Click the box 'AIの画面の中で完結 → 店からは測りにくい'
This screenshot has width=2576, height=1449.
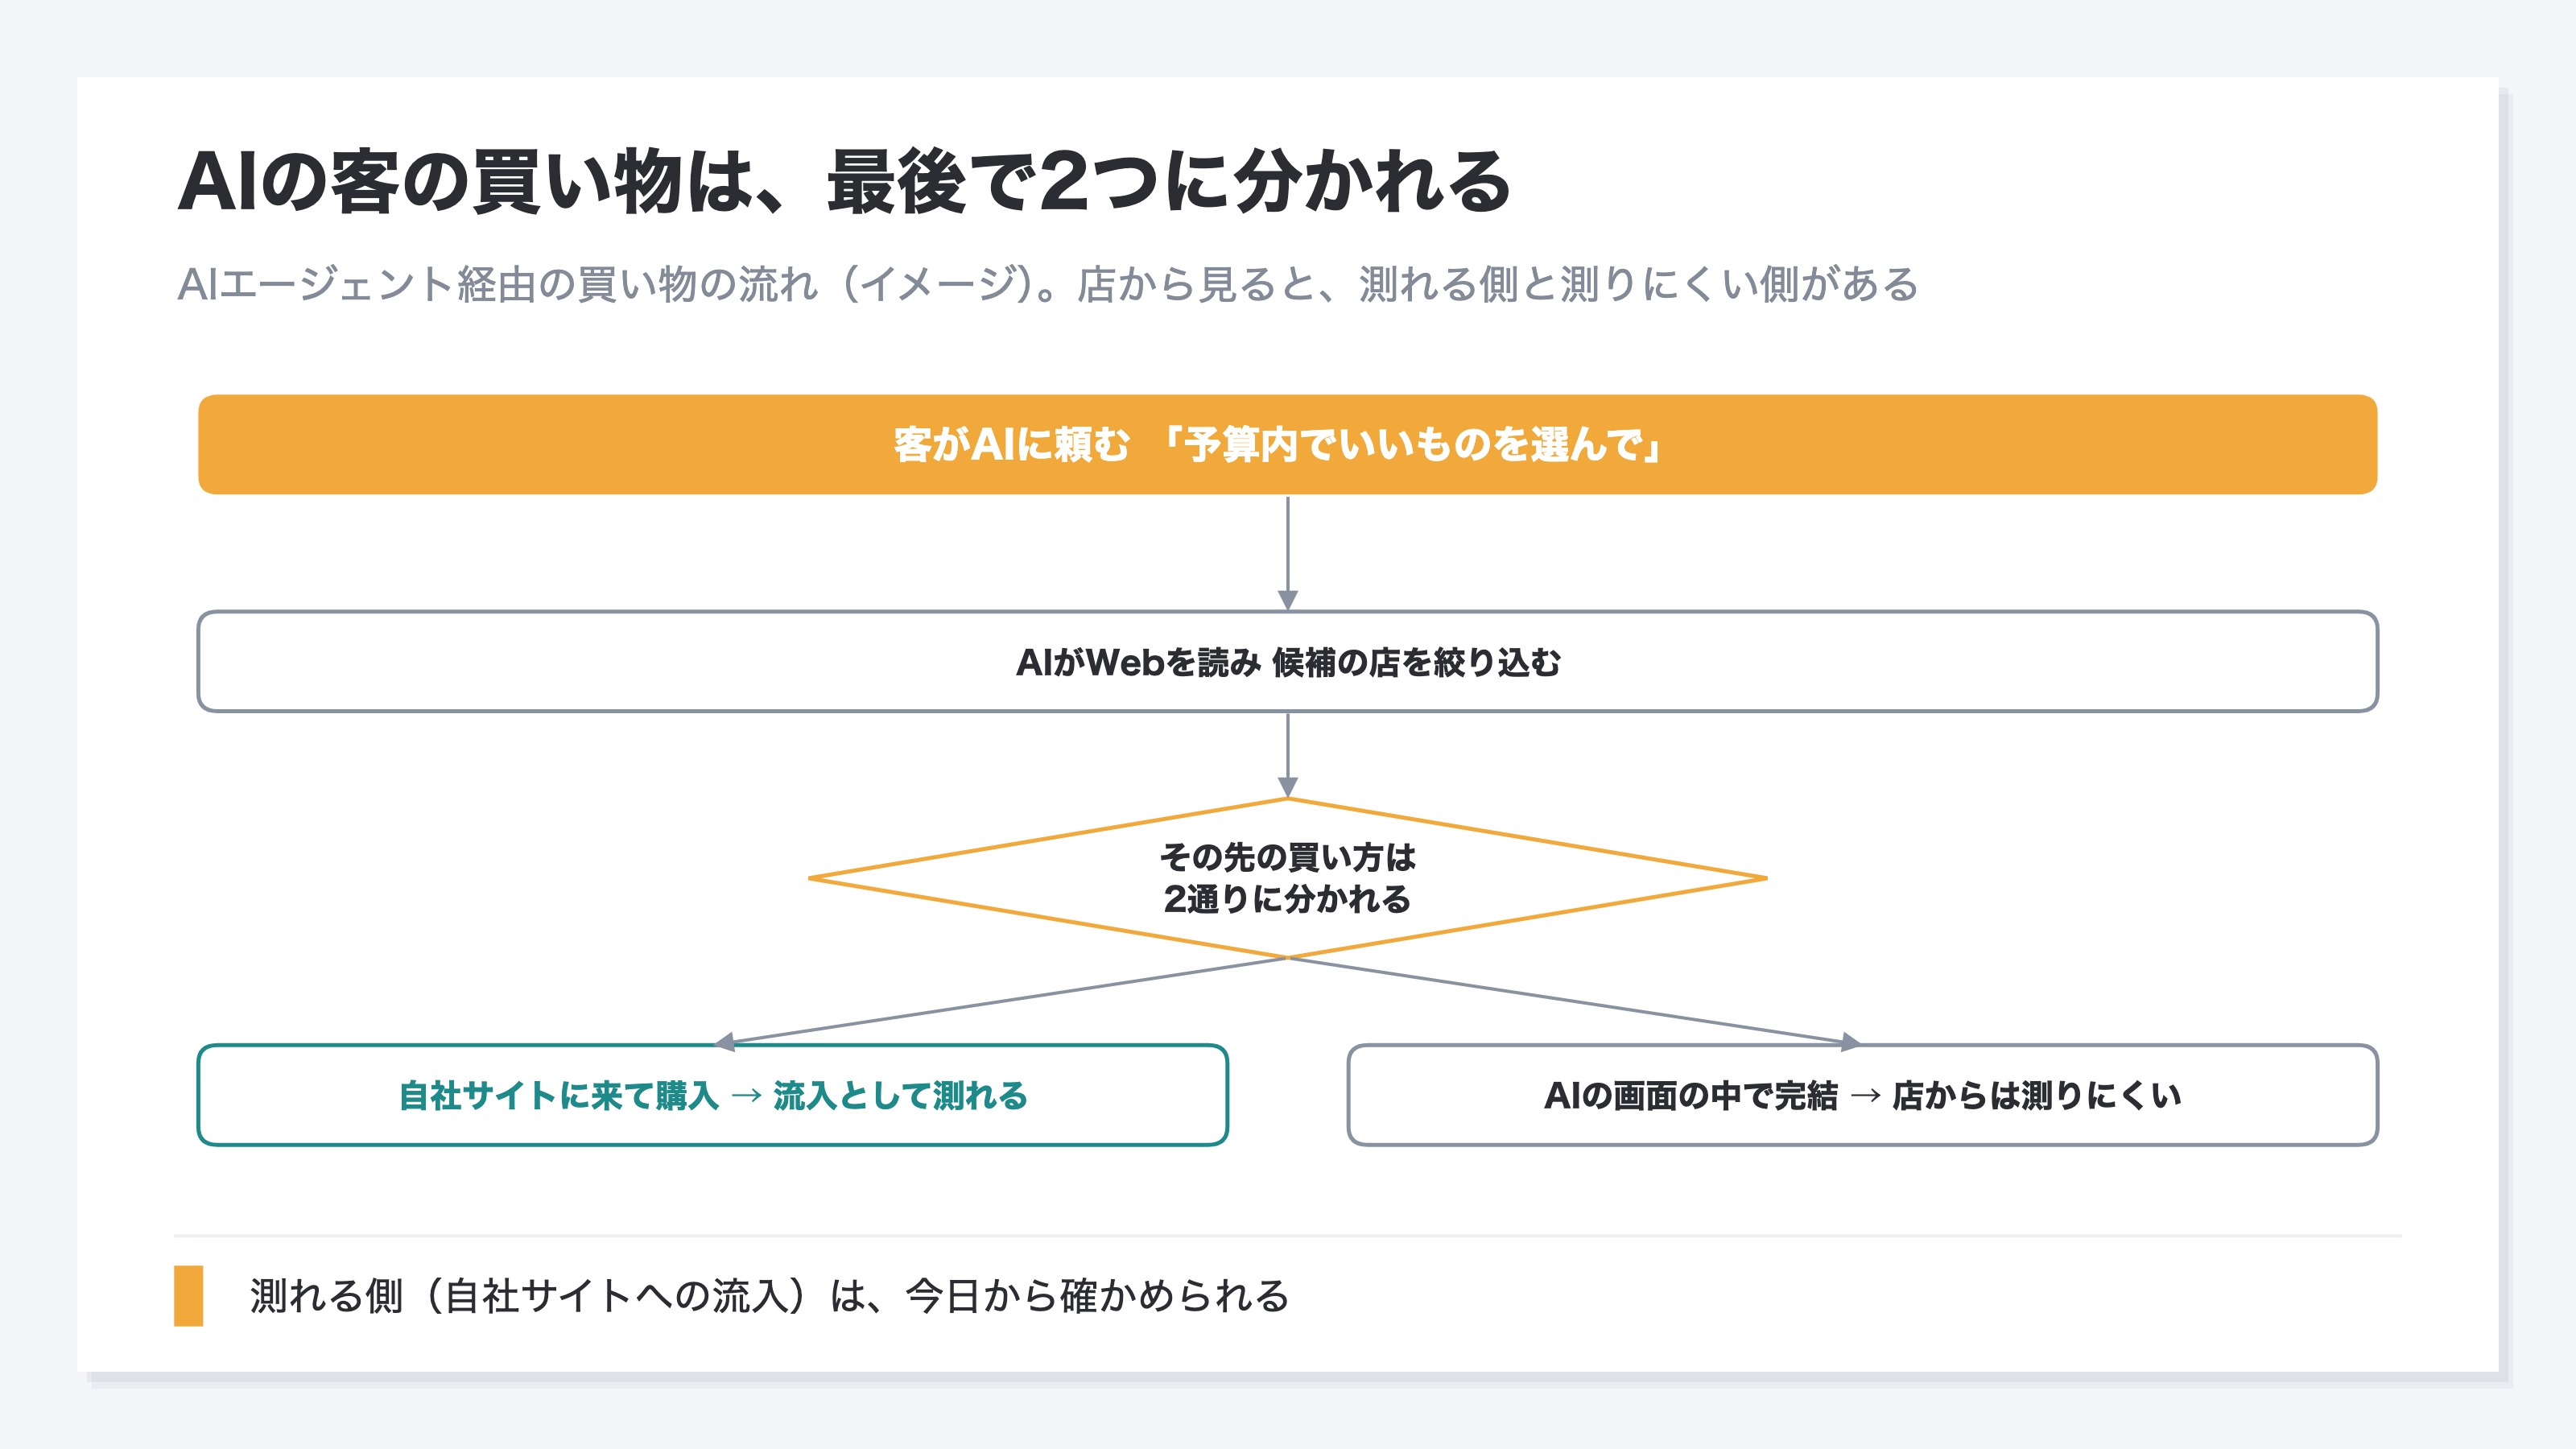(1862, 1095)
